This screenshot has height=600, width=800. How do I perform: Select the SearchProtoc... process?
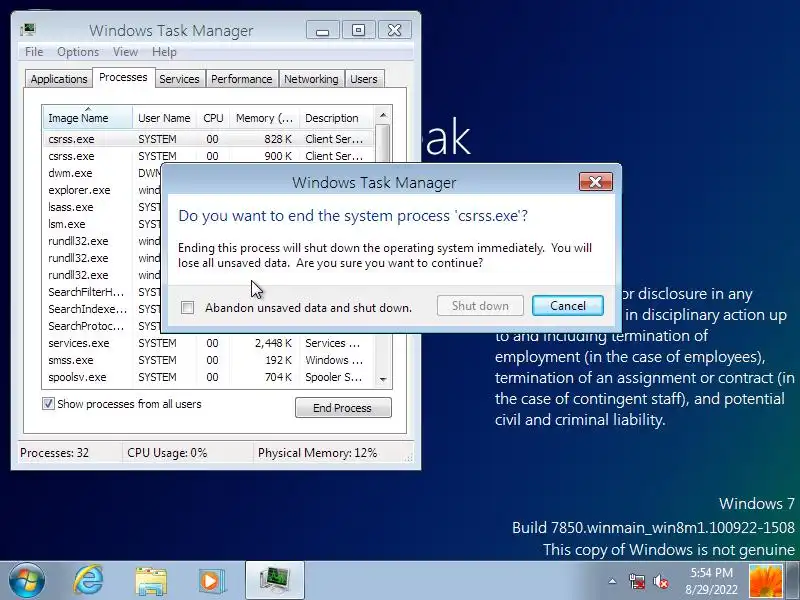102,326
